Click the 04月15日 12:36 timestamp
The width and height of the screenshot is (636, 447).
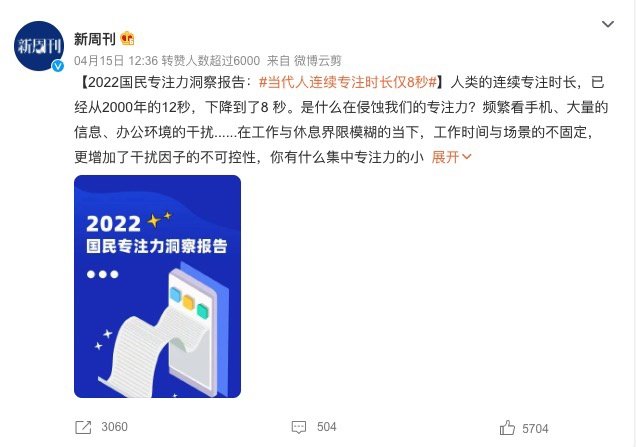tap(116, 61)
